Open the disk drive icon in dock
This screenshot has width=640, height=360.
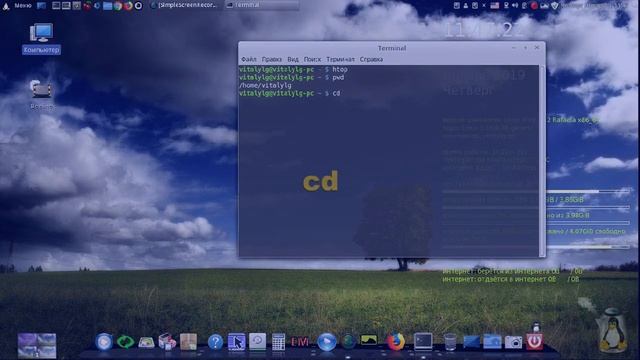click(x=146, y=342)
